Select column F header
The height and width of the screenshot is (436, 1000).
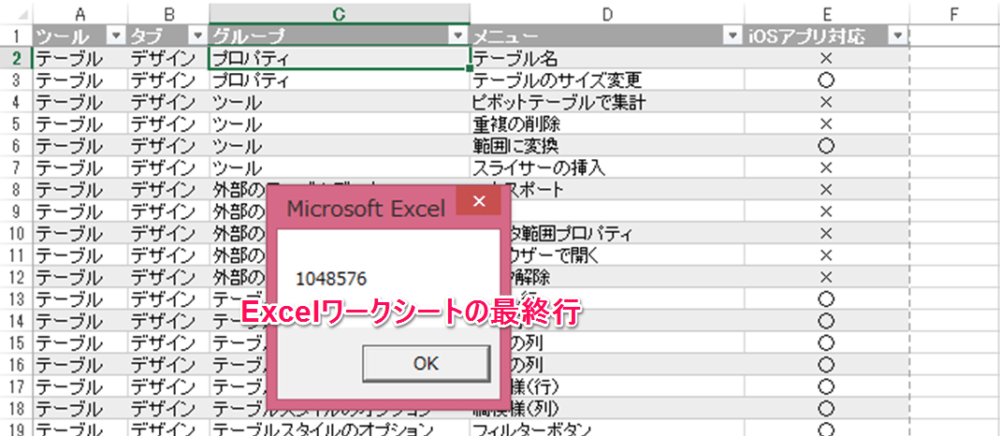pyautogui.click(x=954, y=13)
